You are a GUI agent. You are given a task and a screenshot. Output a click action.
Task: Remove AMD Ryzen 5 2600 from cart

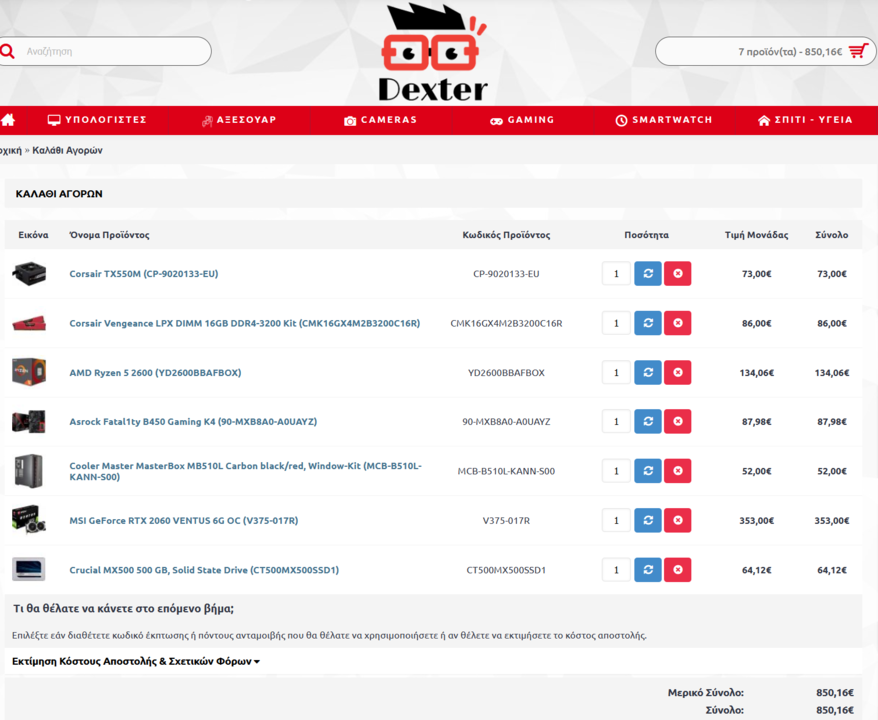678,372
